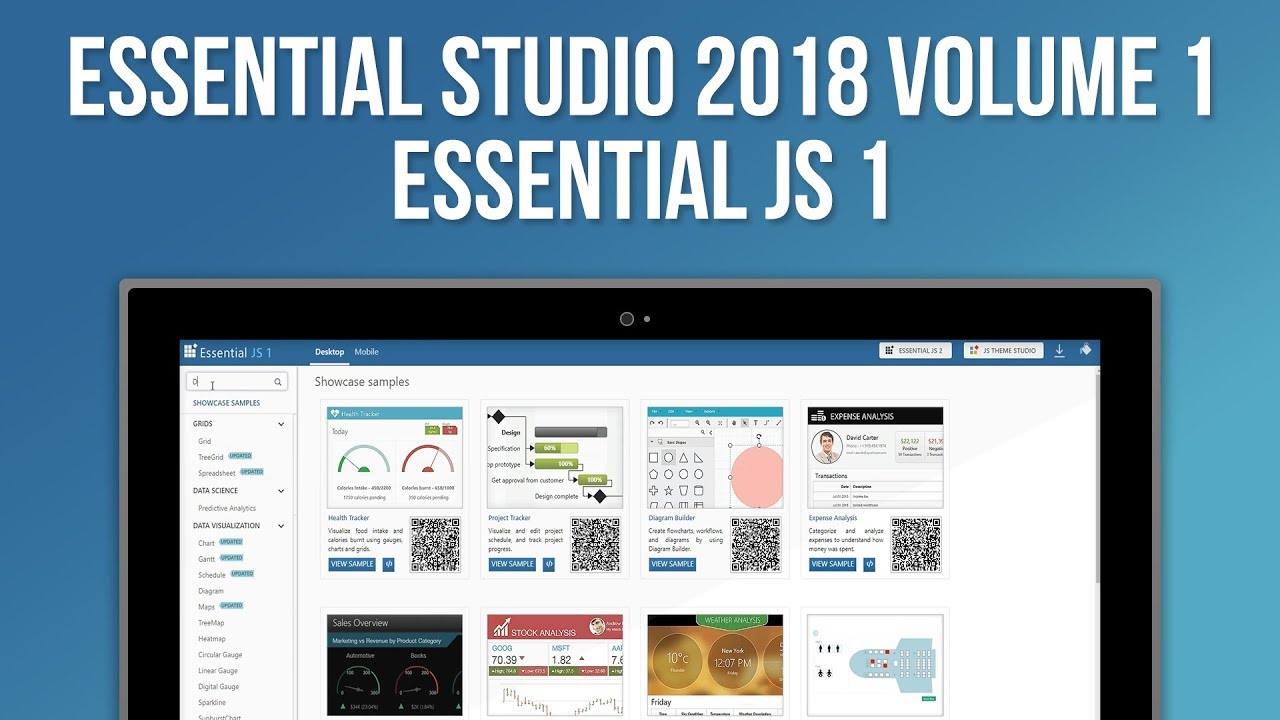Click the Essential JS 1 logo icon
Screen dimensions: 1280x720
tap(190, 352)
